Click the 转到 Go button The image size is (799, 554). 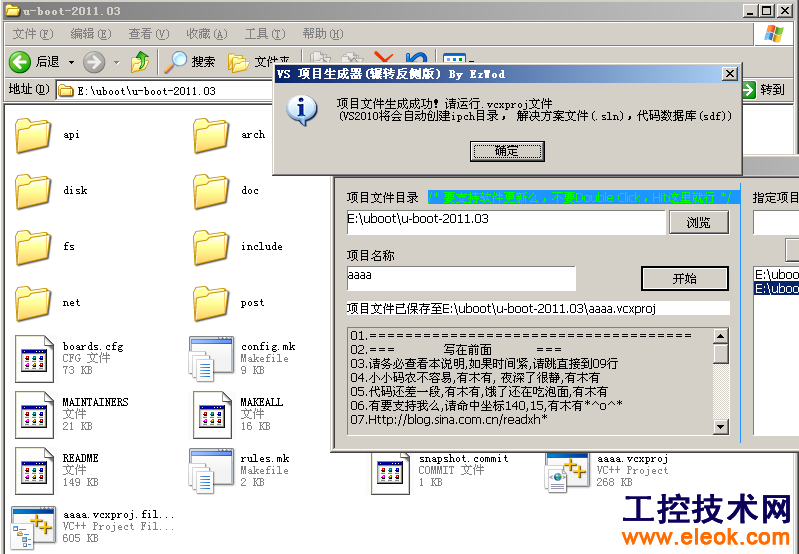click(x=763, y=90)
